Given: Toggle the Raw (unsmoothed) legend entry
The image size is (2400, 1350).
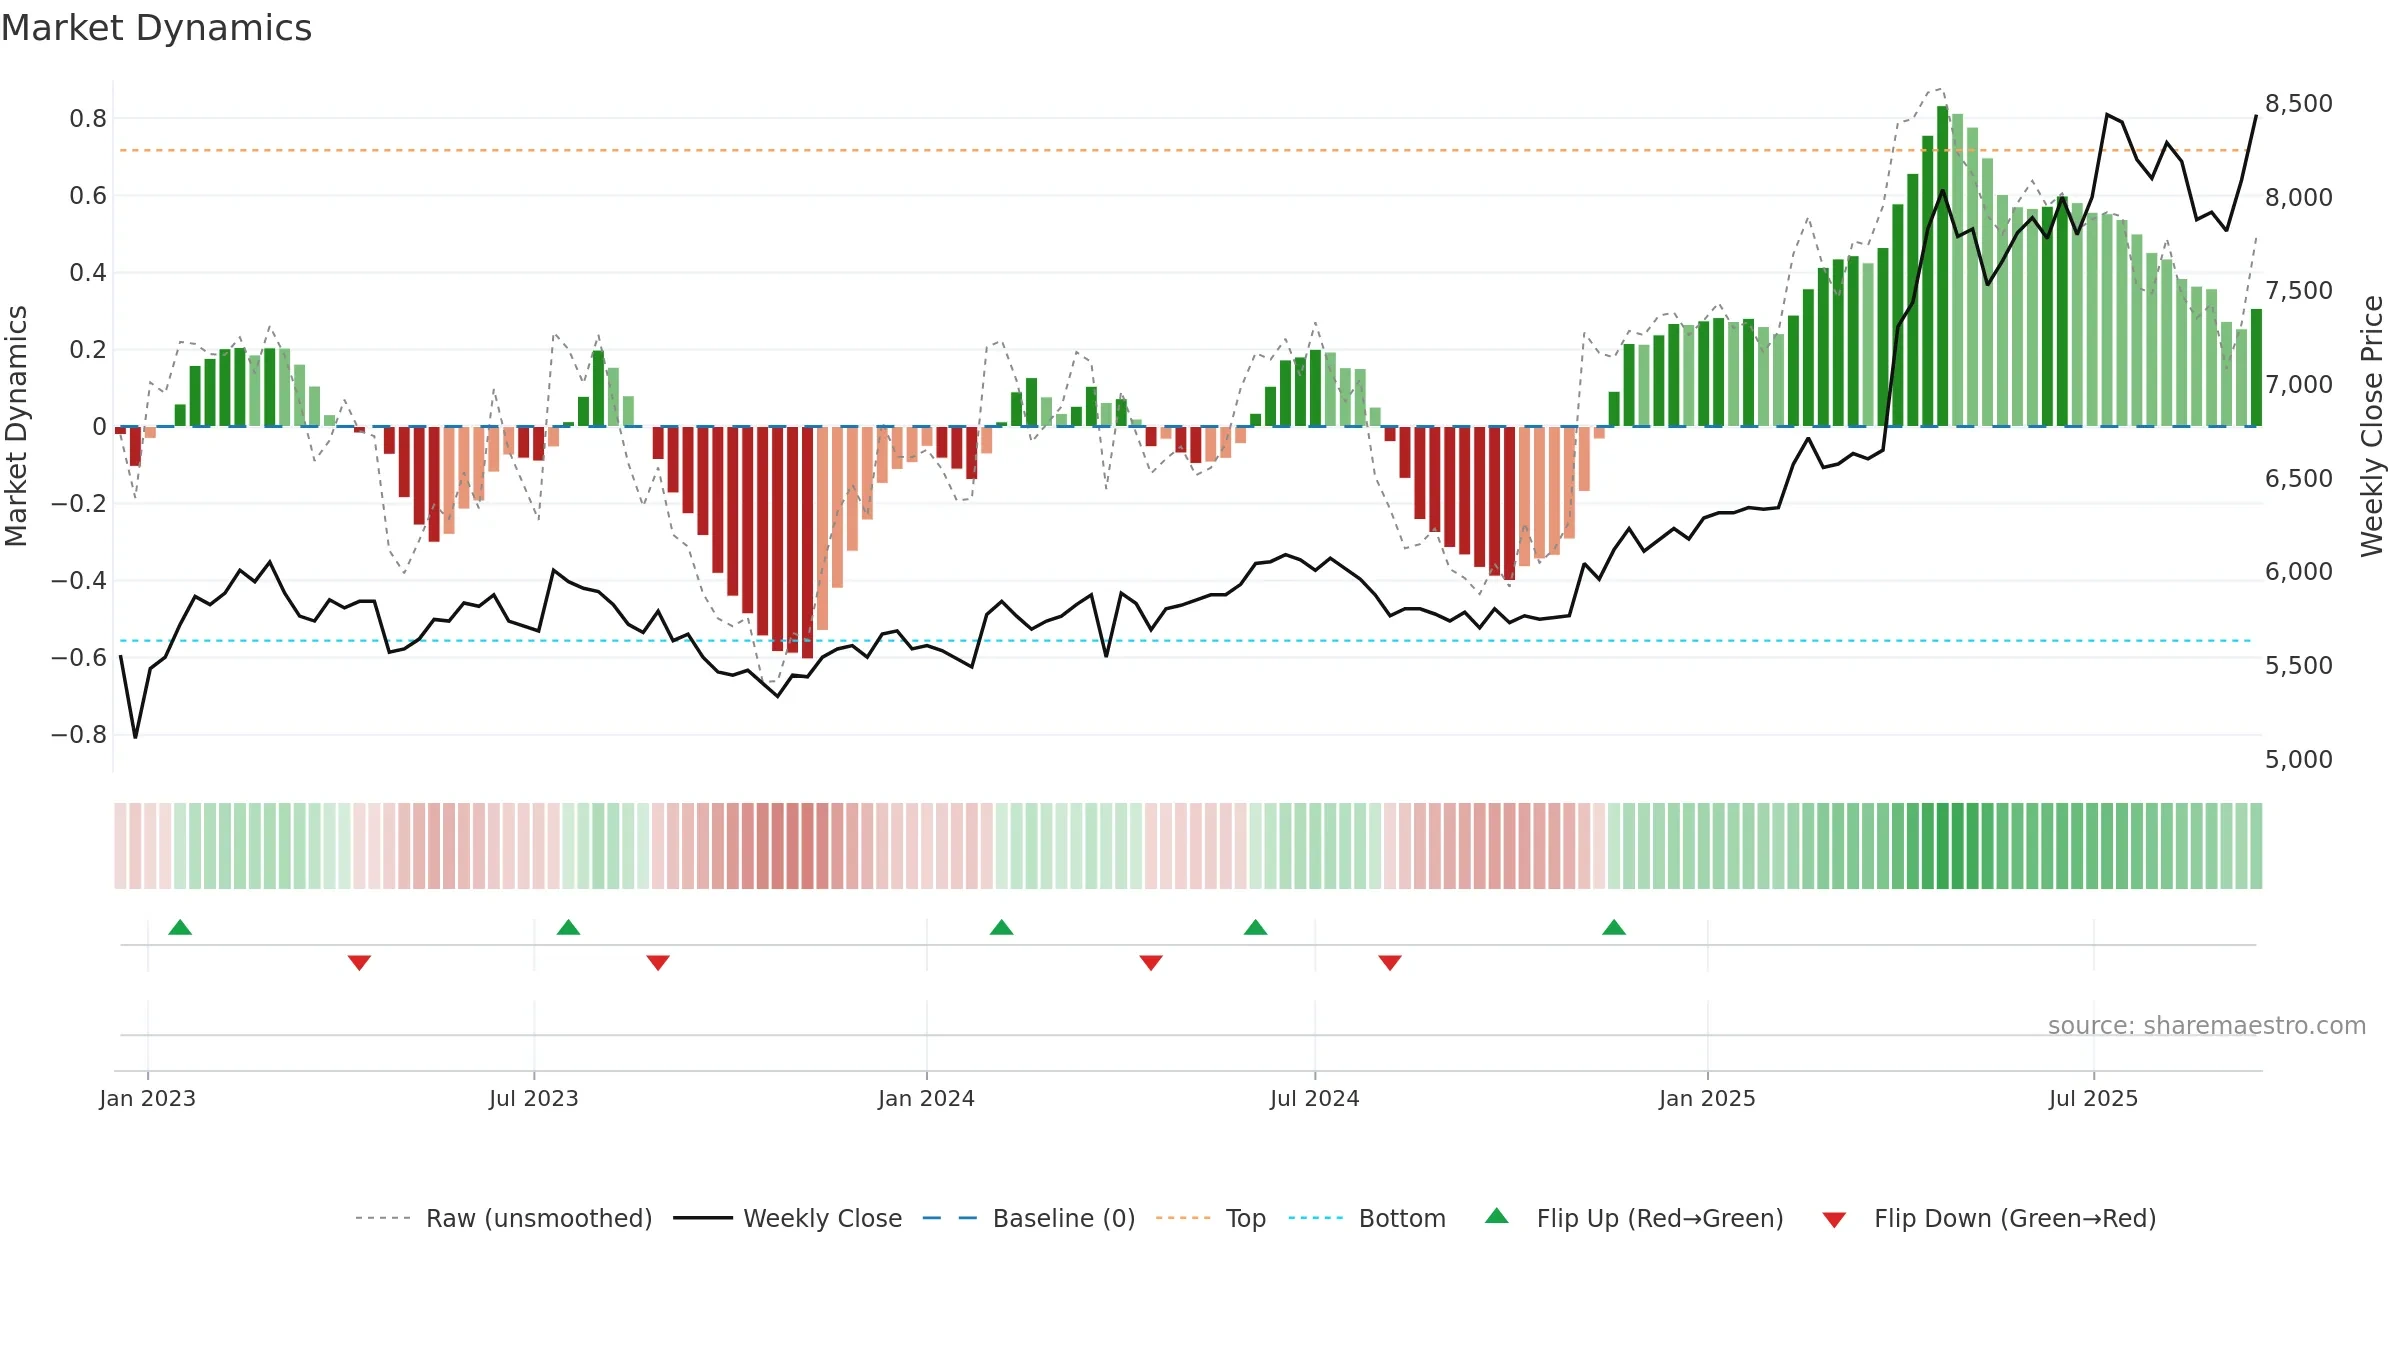Looking at the screenshot, I should [503, 1218].
